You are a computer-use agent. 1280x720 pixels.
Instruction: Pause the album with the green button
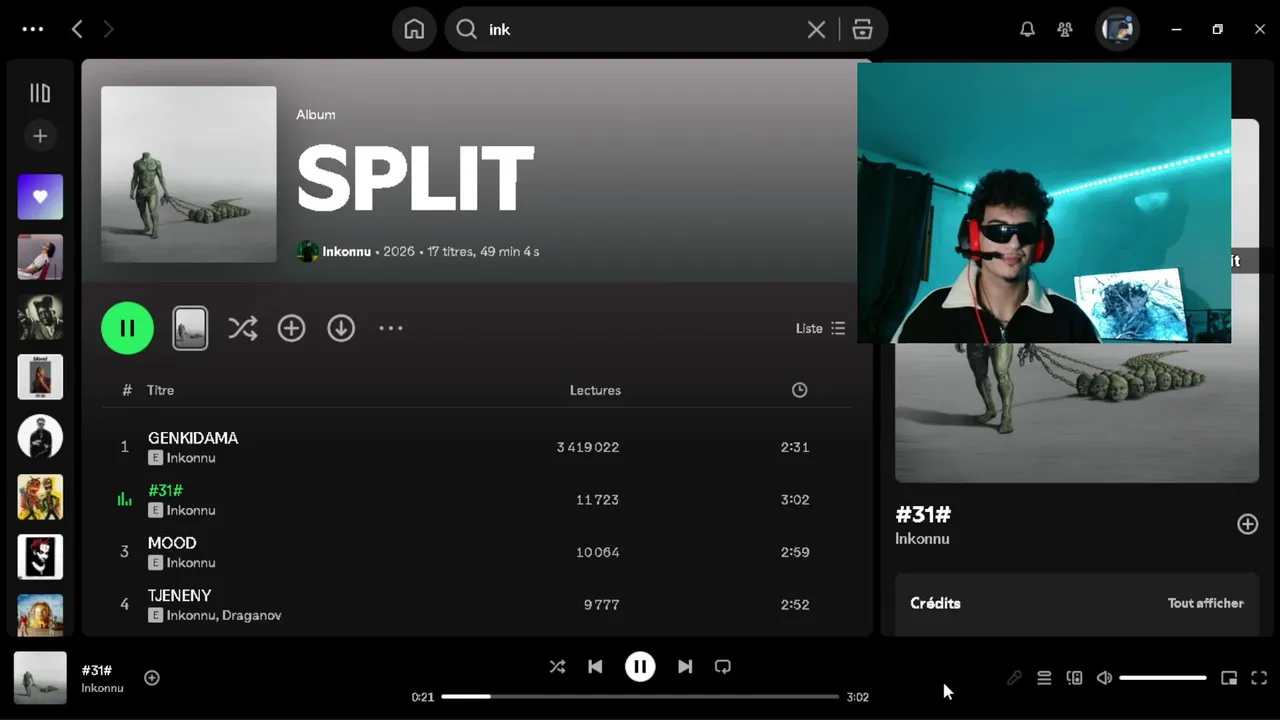coord(127,328)
